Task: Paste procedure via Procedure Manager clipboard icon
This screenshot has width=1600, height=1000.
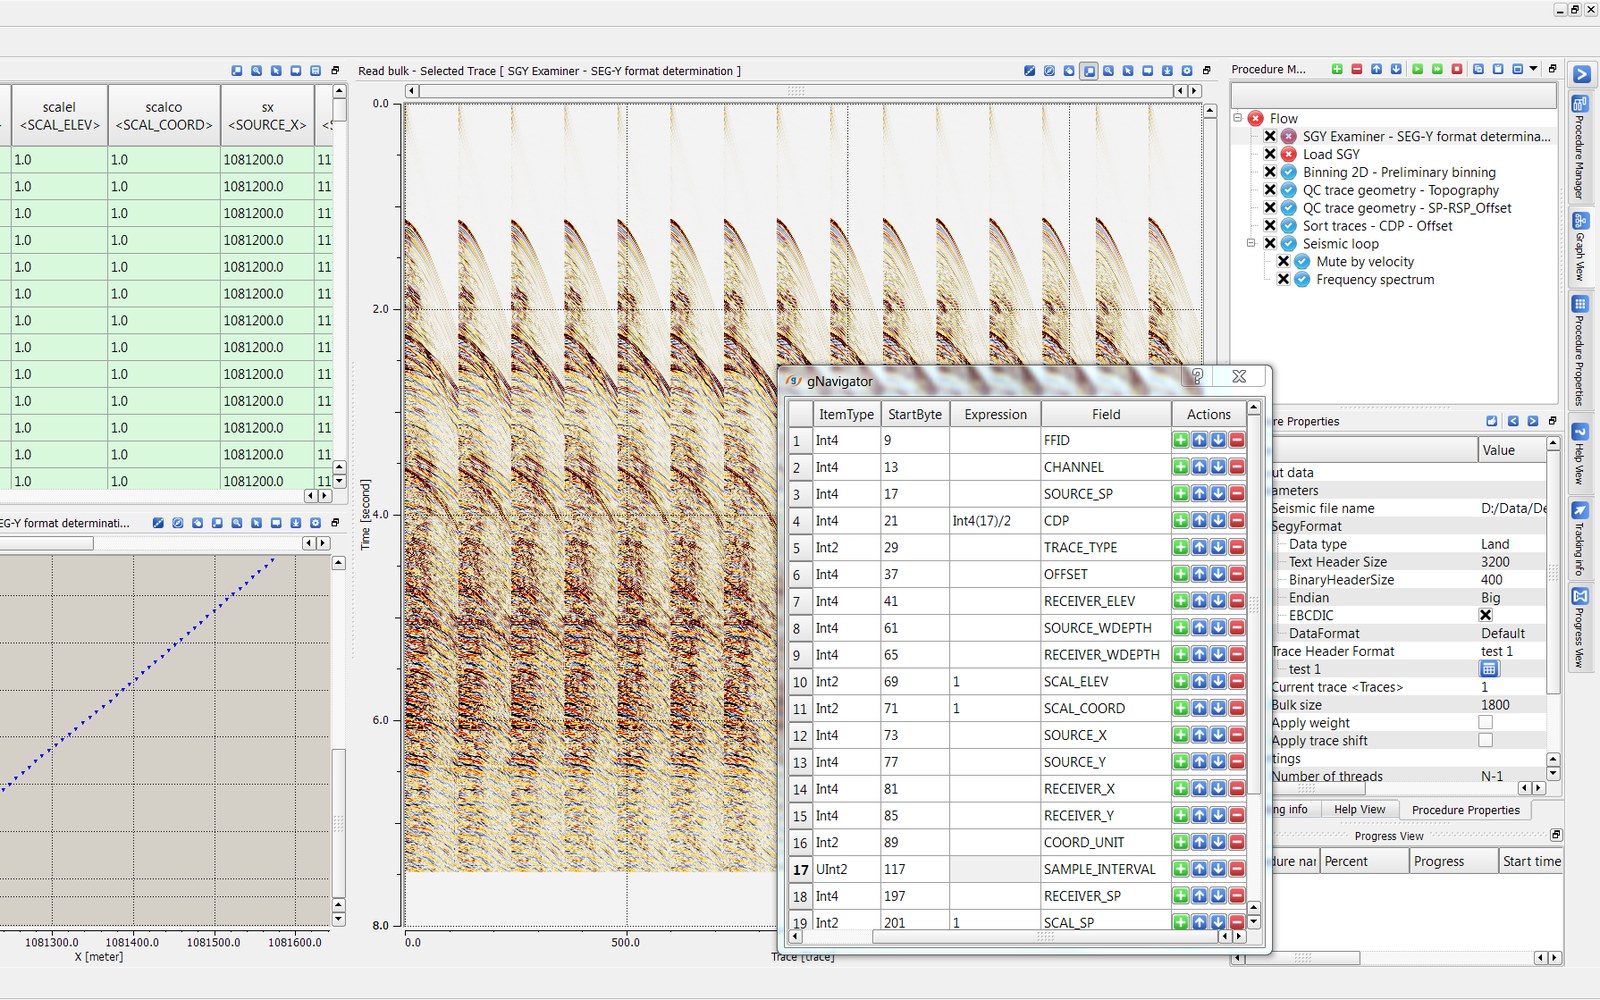Action: pyautogui.click(x=1498, y=69)
